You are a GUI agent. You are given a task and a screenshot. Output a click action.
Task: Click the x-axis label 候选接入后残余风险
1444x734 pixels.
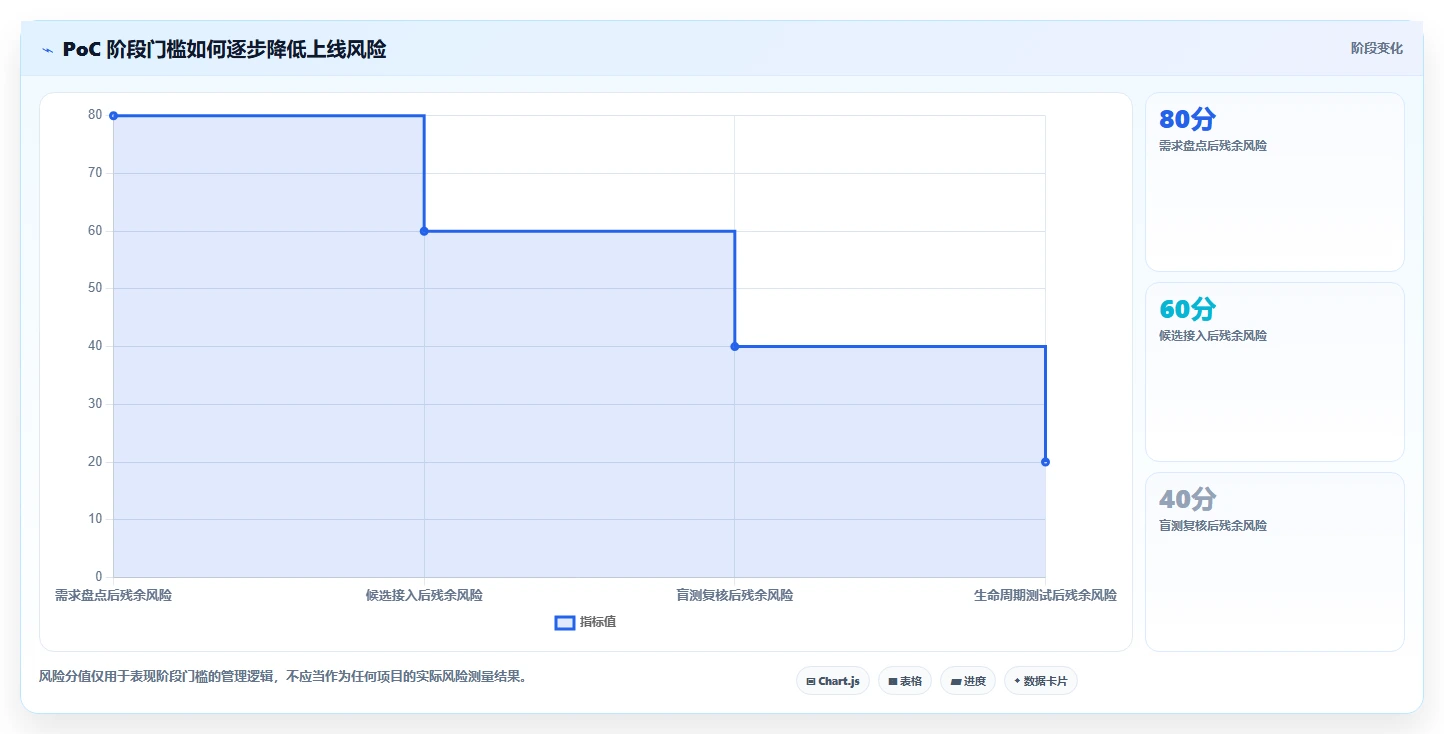point(424,595)
